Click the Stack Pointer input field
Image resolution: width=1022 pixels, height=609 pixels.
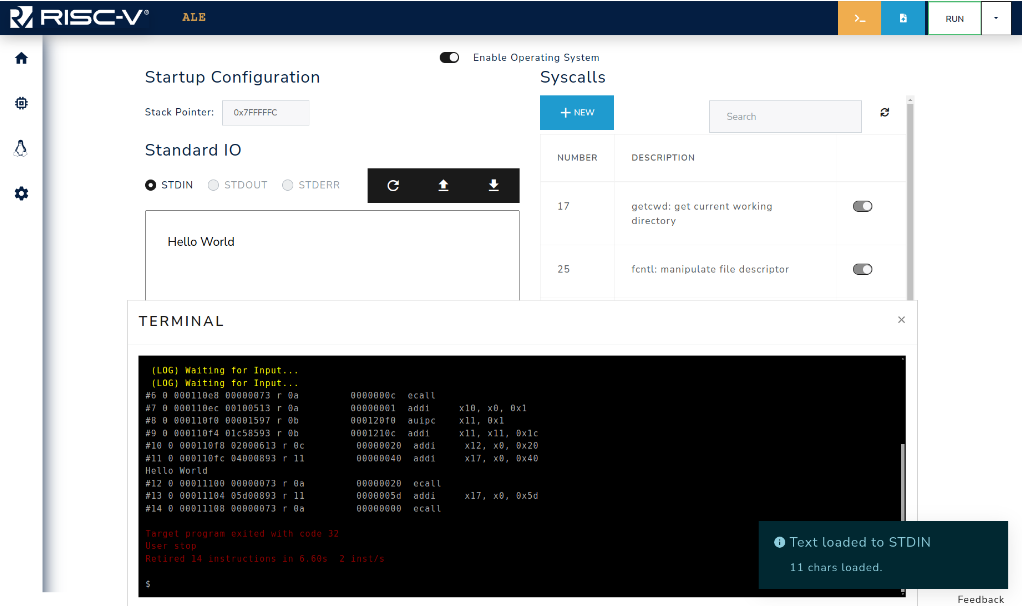(266, 112)
